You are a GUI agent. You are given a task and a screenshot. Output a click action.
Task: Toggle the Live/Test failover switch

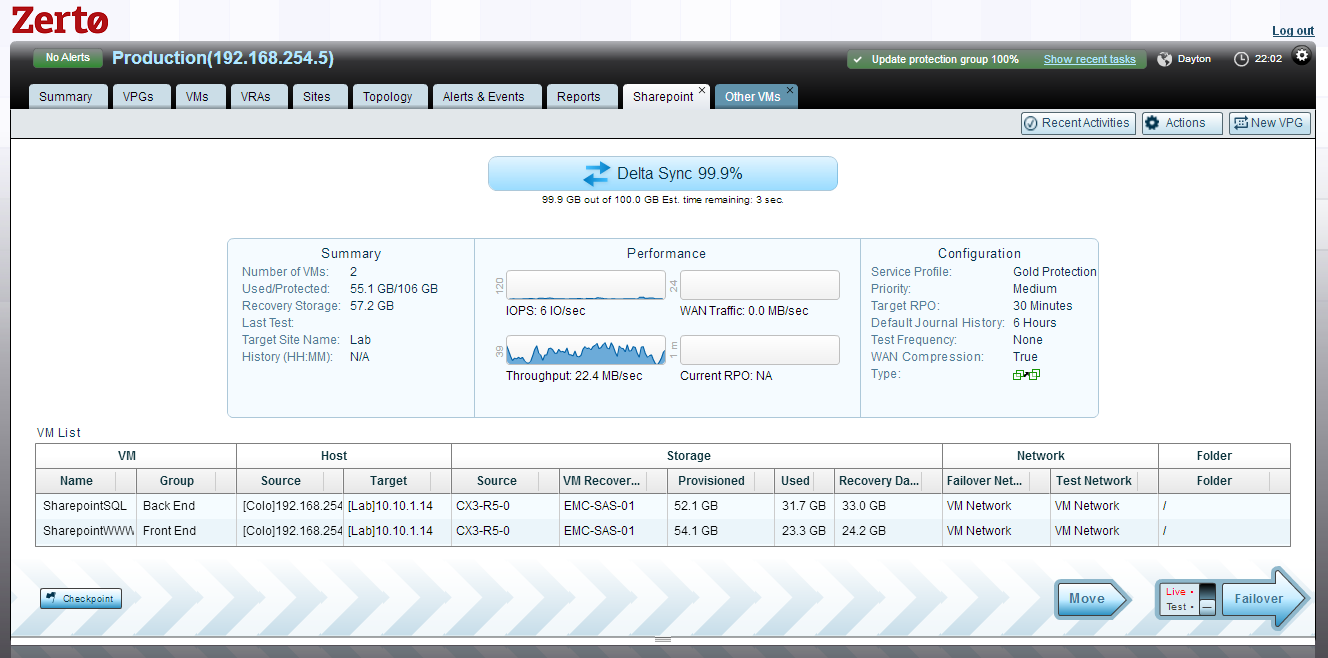(x=1207, y=599)
